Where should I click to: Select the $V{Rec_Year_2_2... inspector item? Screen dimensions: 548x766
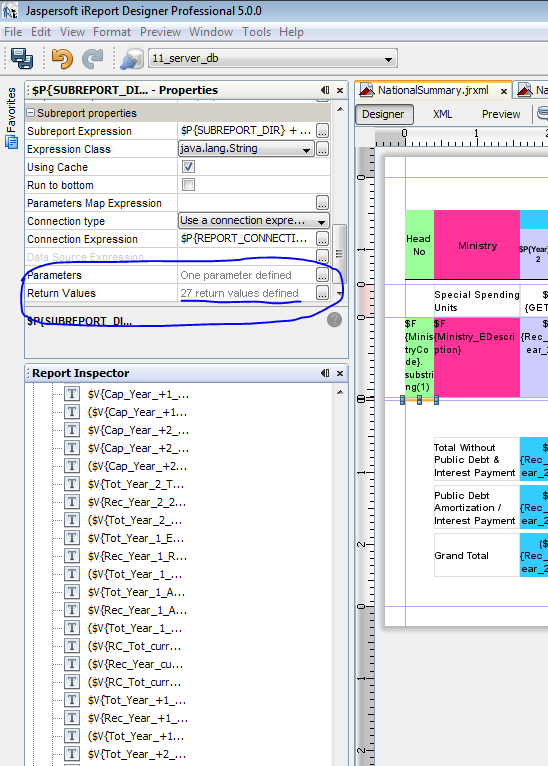[137, 502]
